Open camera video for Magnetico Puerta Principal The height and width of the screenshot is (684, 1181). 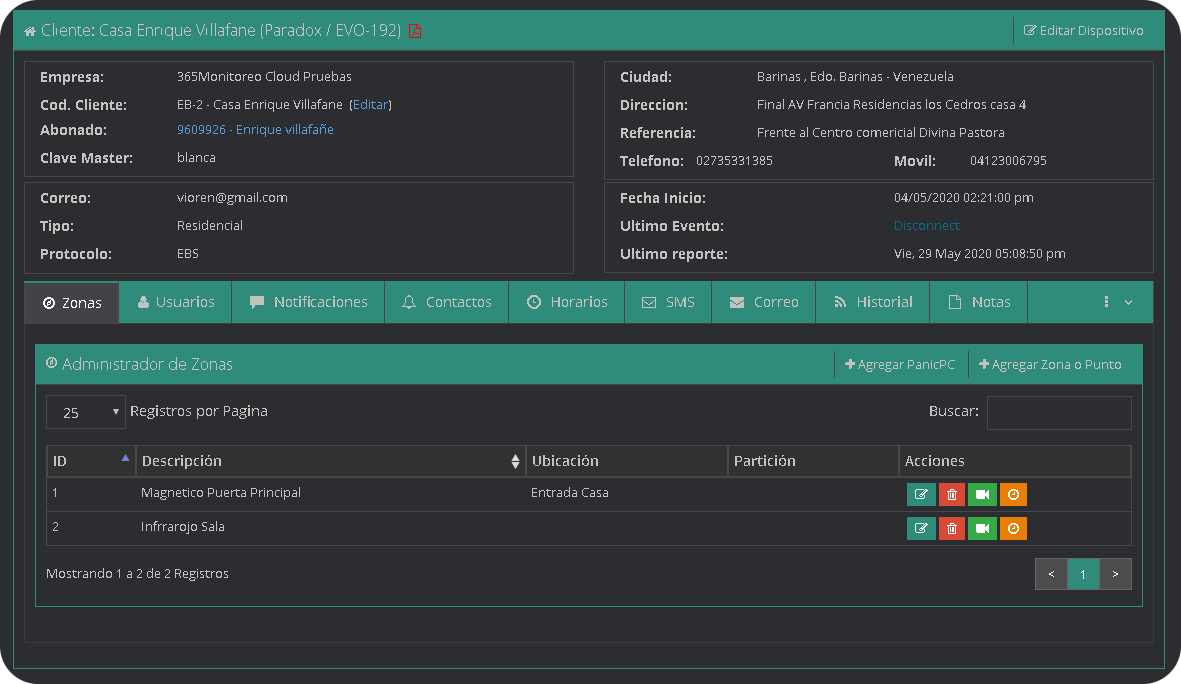[x=982, y=494]
